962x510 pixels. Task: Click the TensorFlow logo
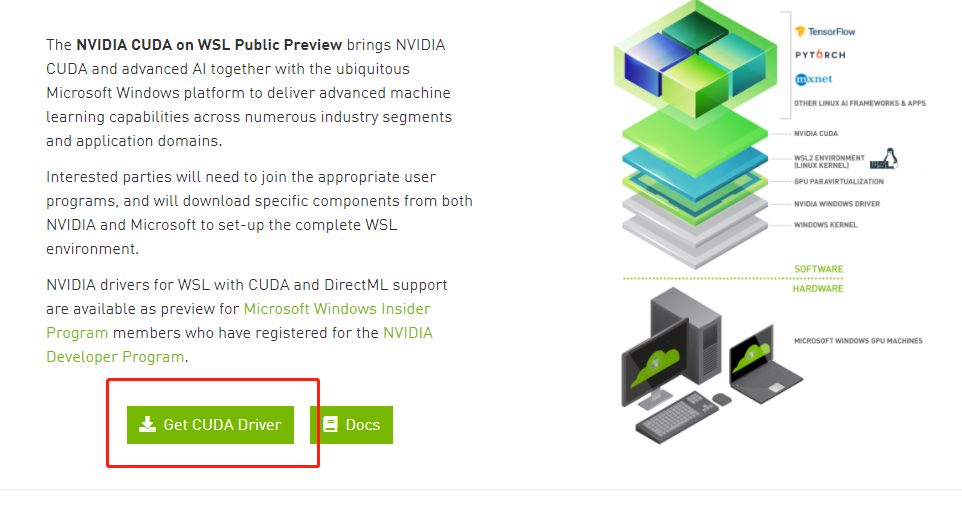click(x=825, y=31)
